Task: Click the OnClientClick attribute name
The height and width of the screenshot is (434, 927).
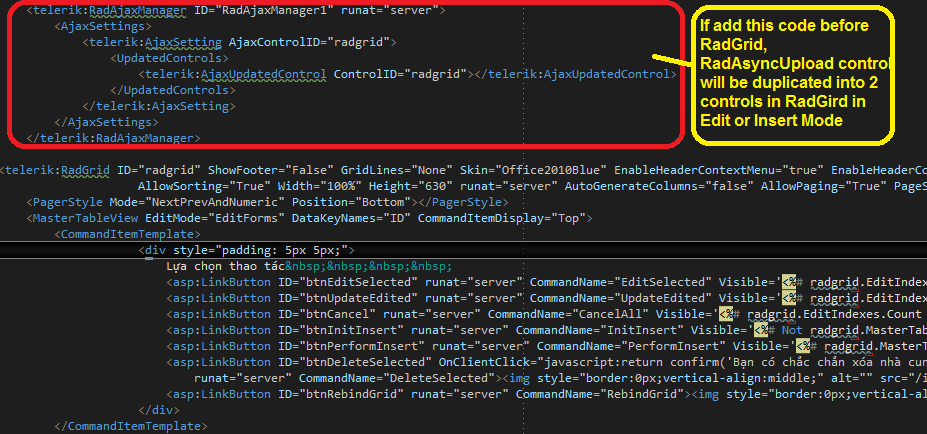Action: pyautogui.click(x=484, y=362)
